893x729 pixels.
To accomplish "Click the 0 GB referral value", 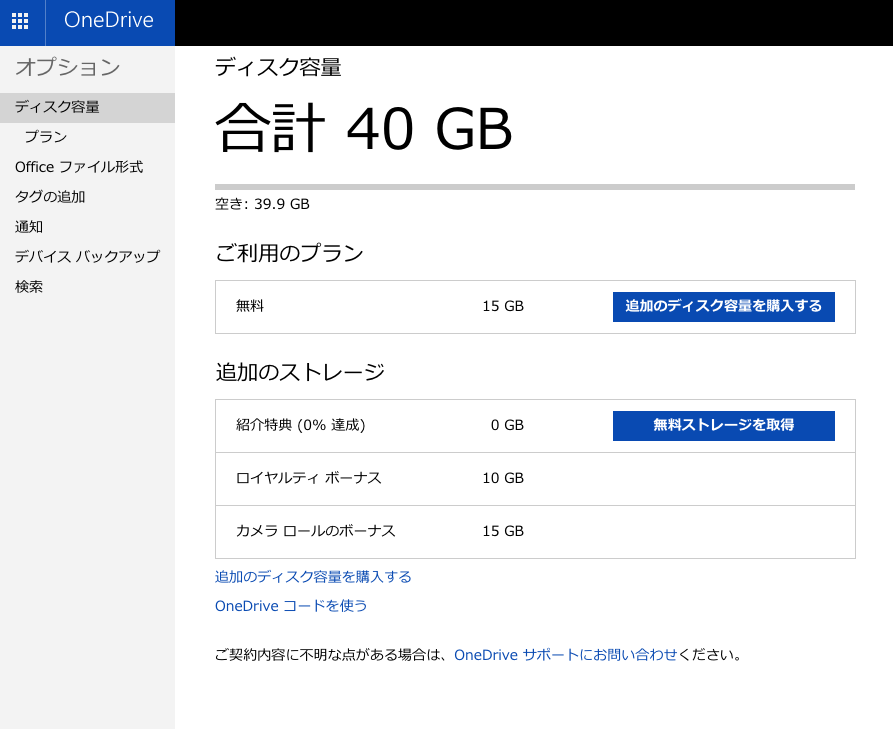I will (507, 425).
